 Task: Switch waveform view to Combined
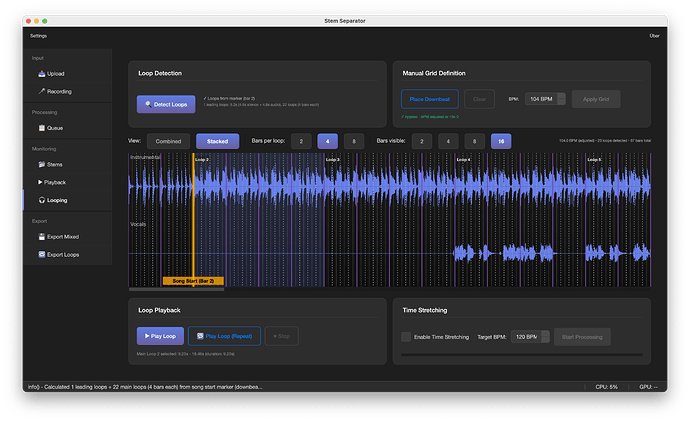(x=168, y=142)
